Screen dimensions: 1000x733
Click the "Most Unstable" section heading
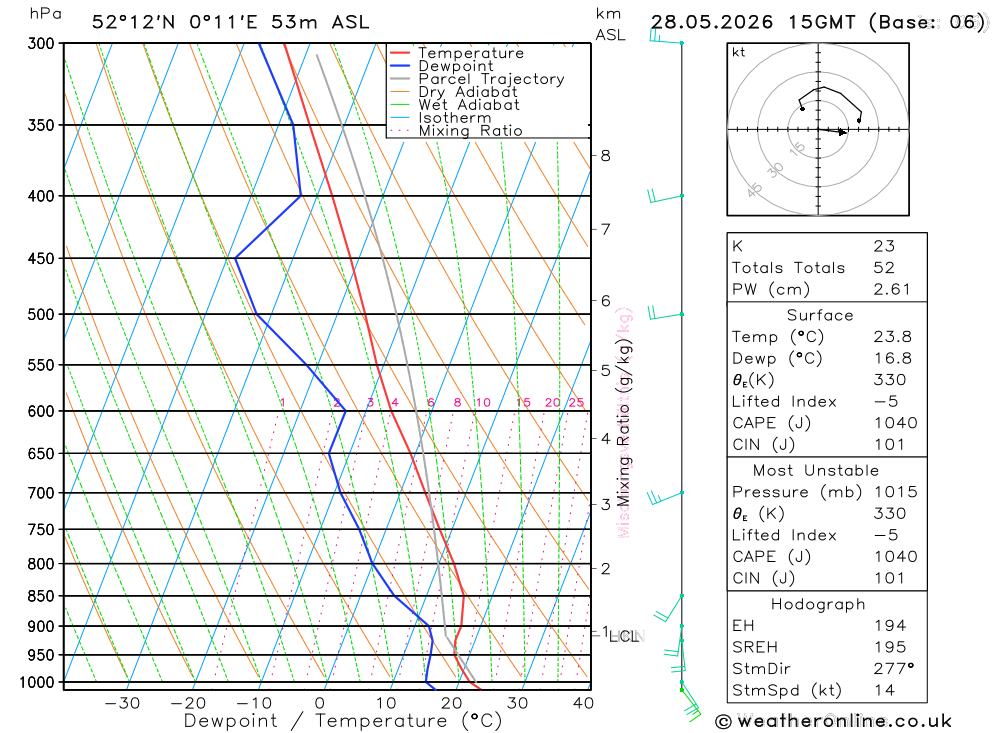pos(816,471)
